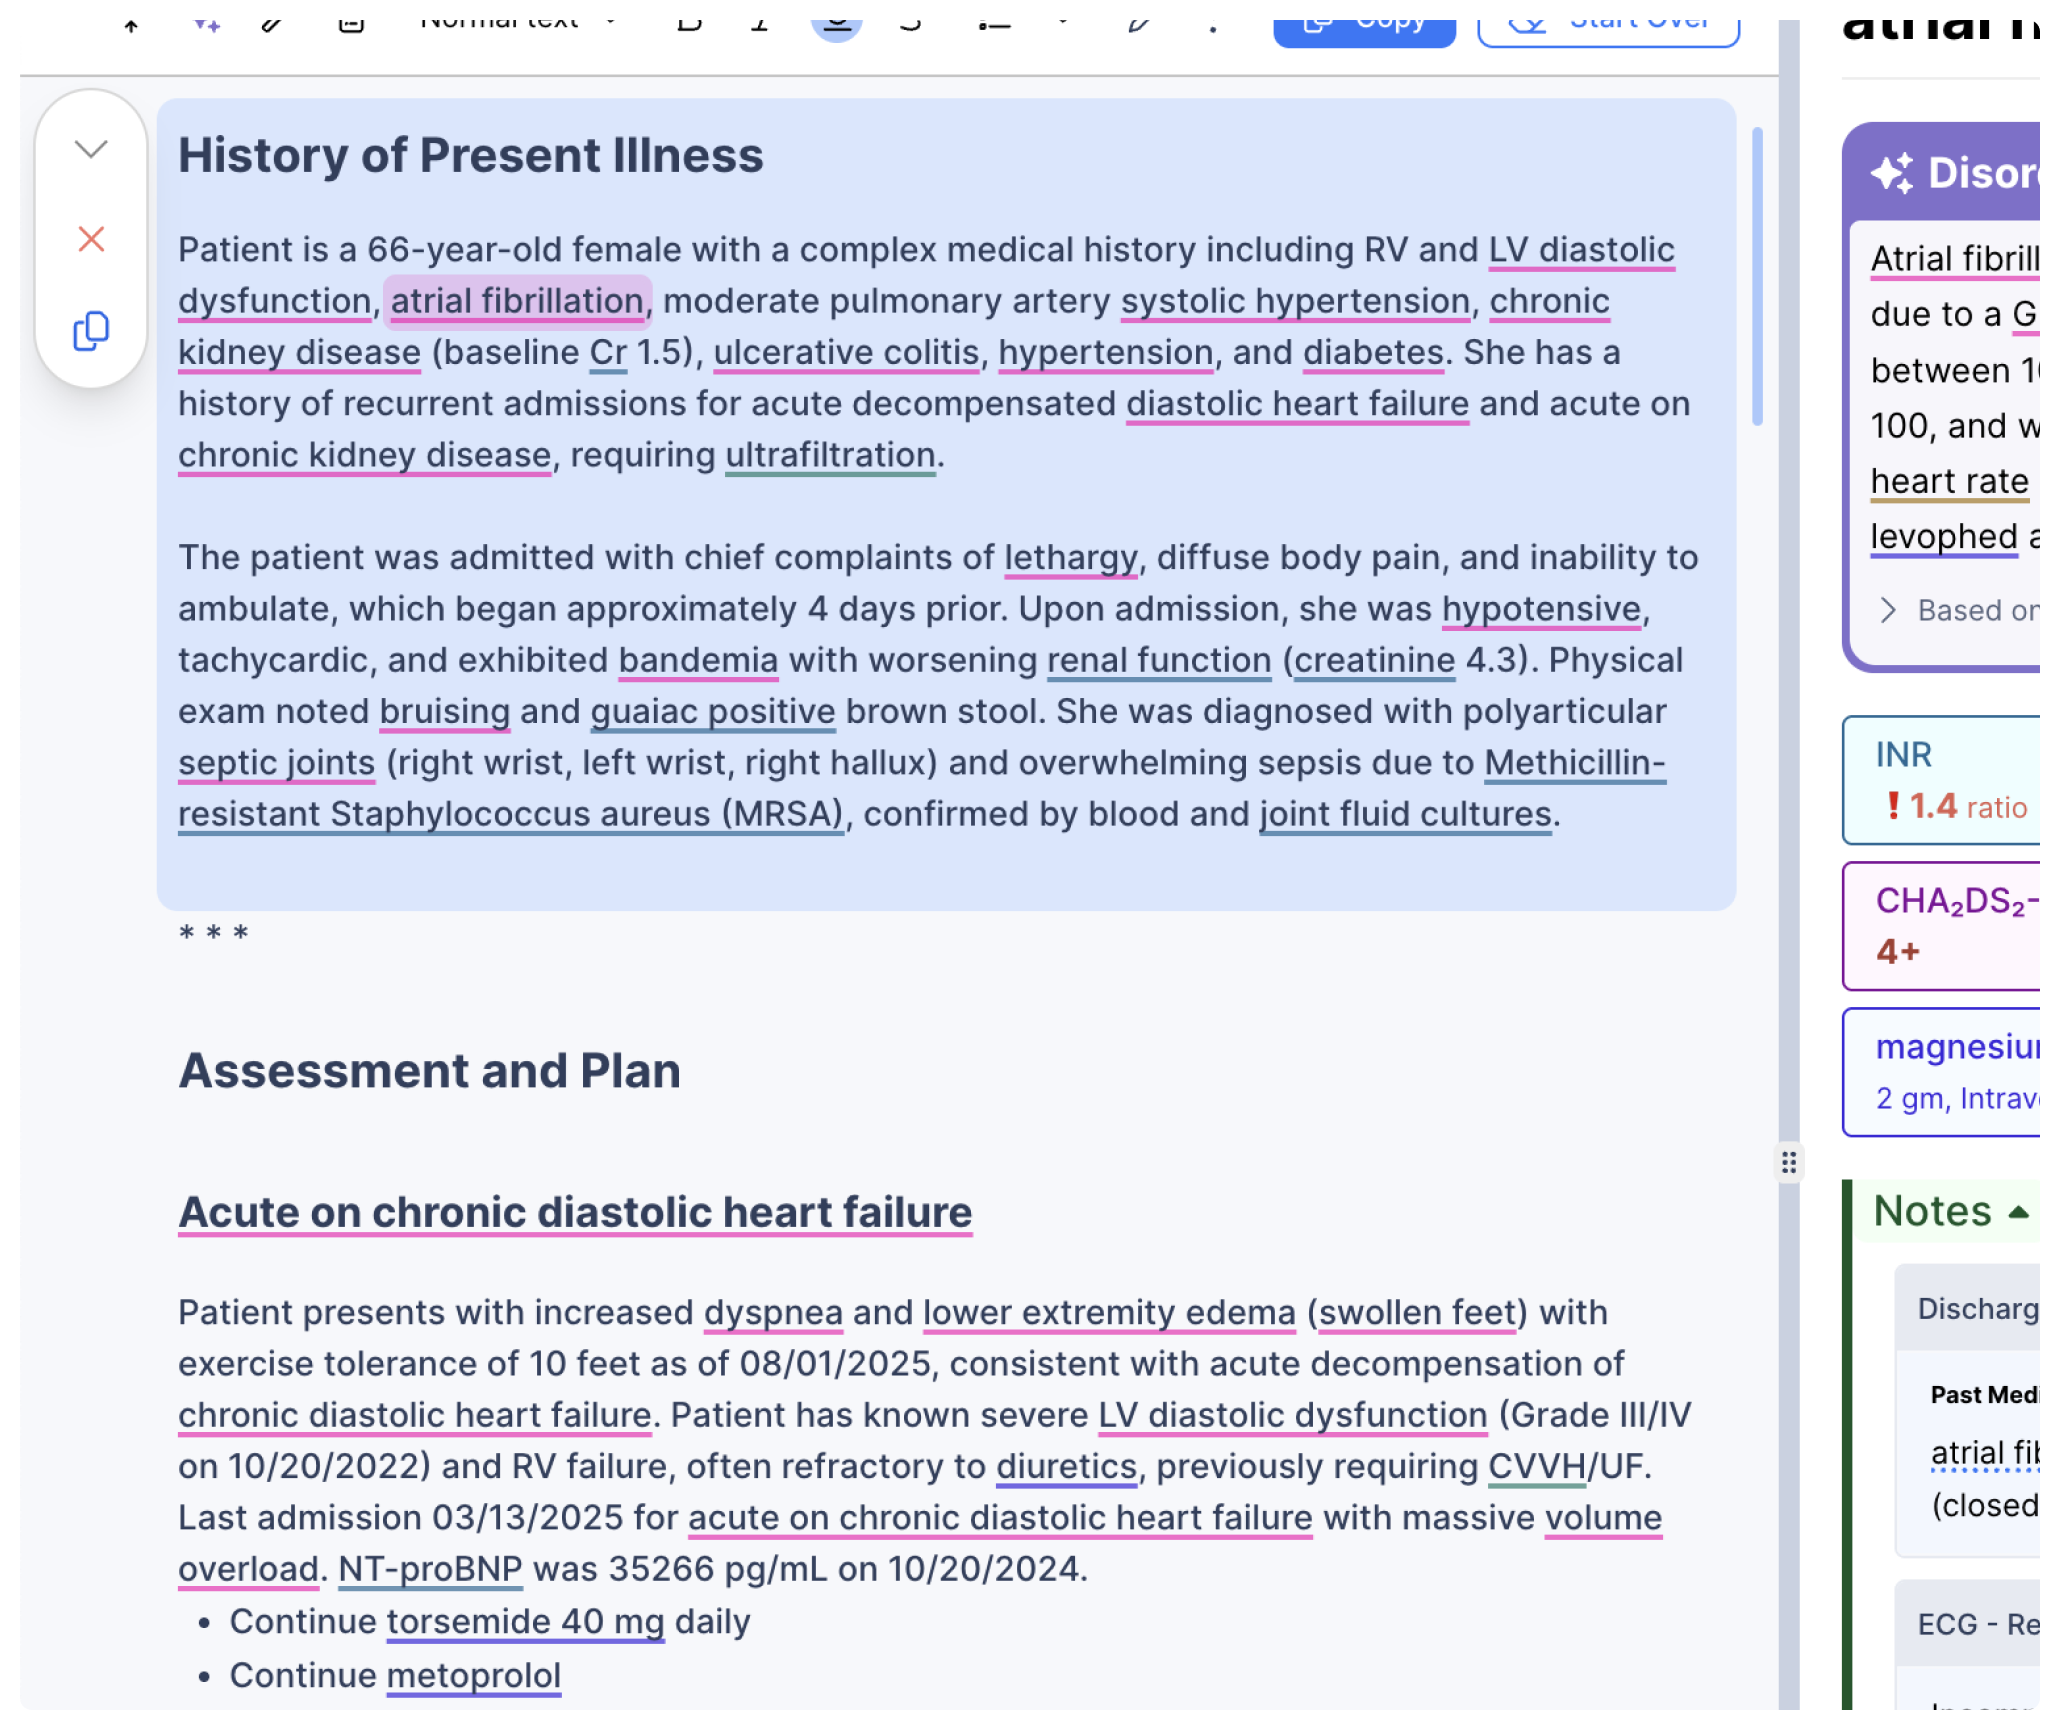Click the 'lethargy' underlined term
The height and width of the screenshot is (1730, 2060).
1071,558
